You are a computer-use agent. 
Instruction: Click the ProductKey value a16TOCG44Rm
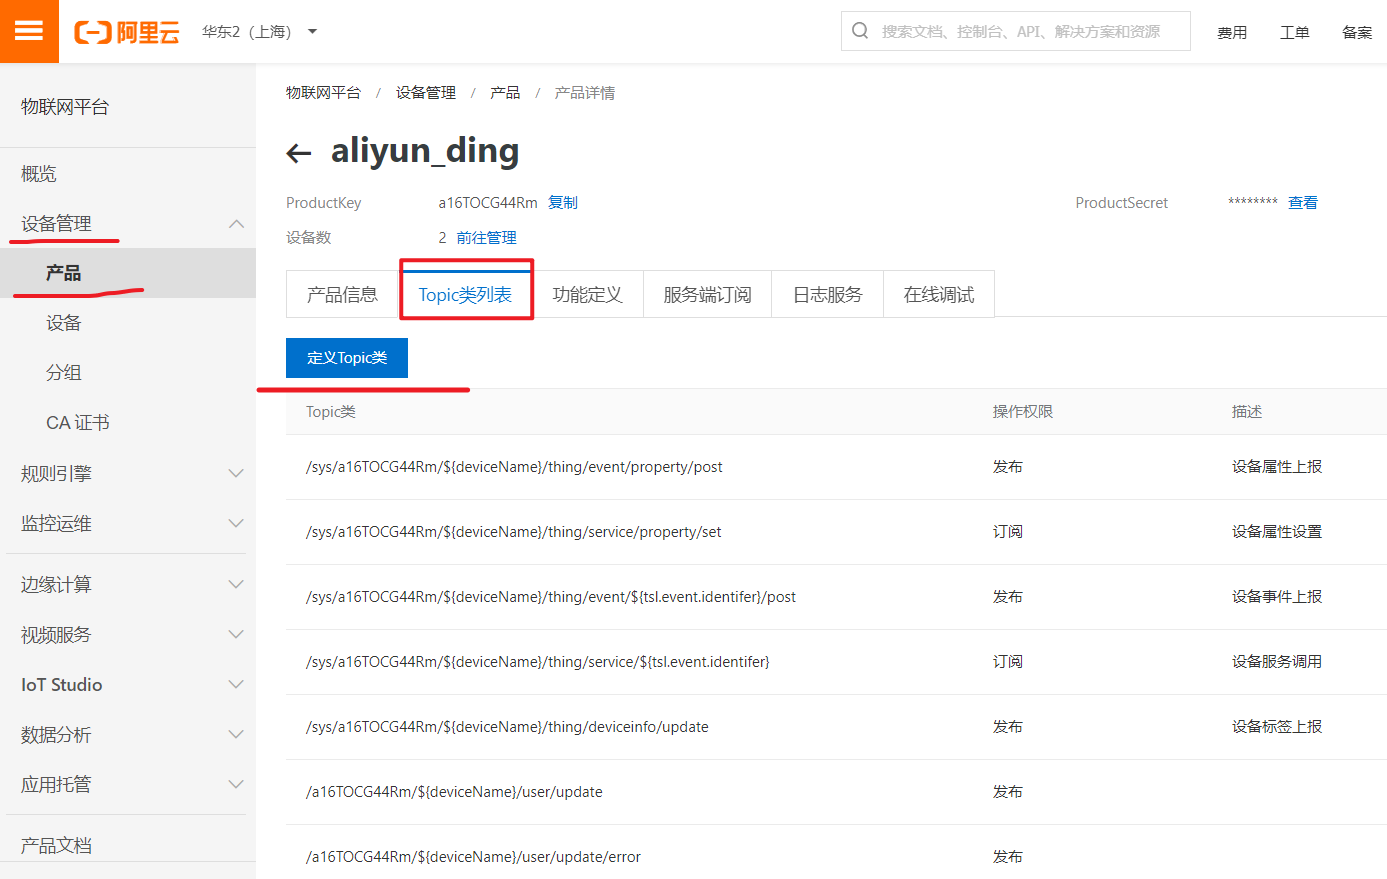(488, 202)
